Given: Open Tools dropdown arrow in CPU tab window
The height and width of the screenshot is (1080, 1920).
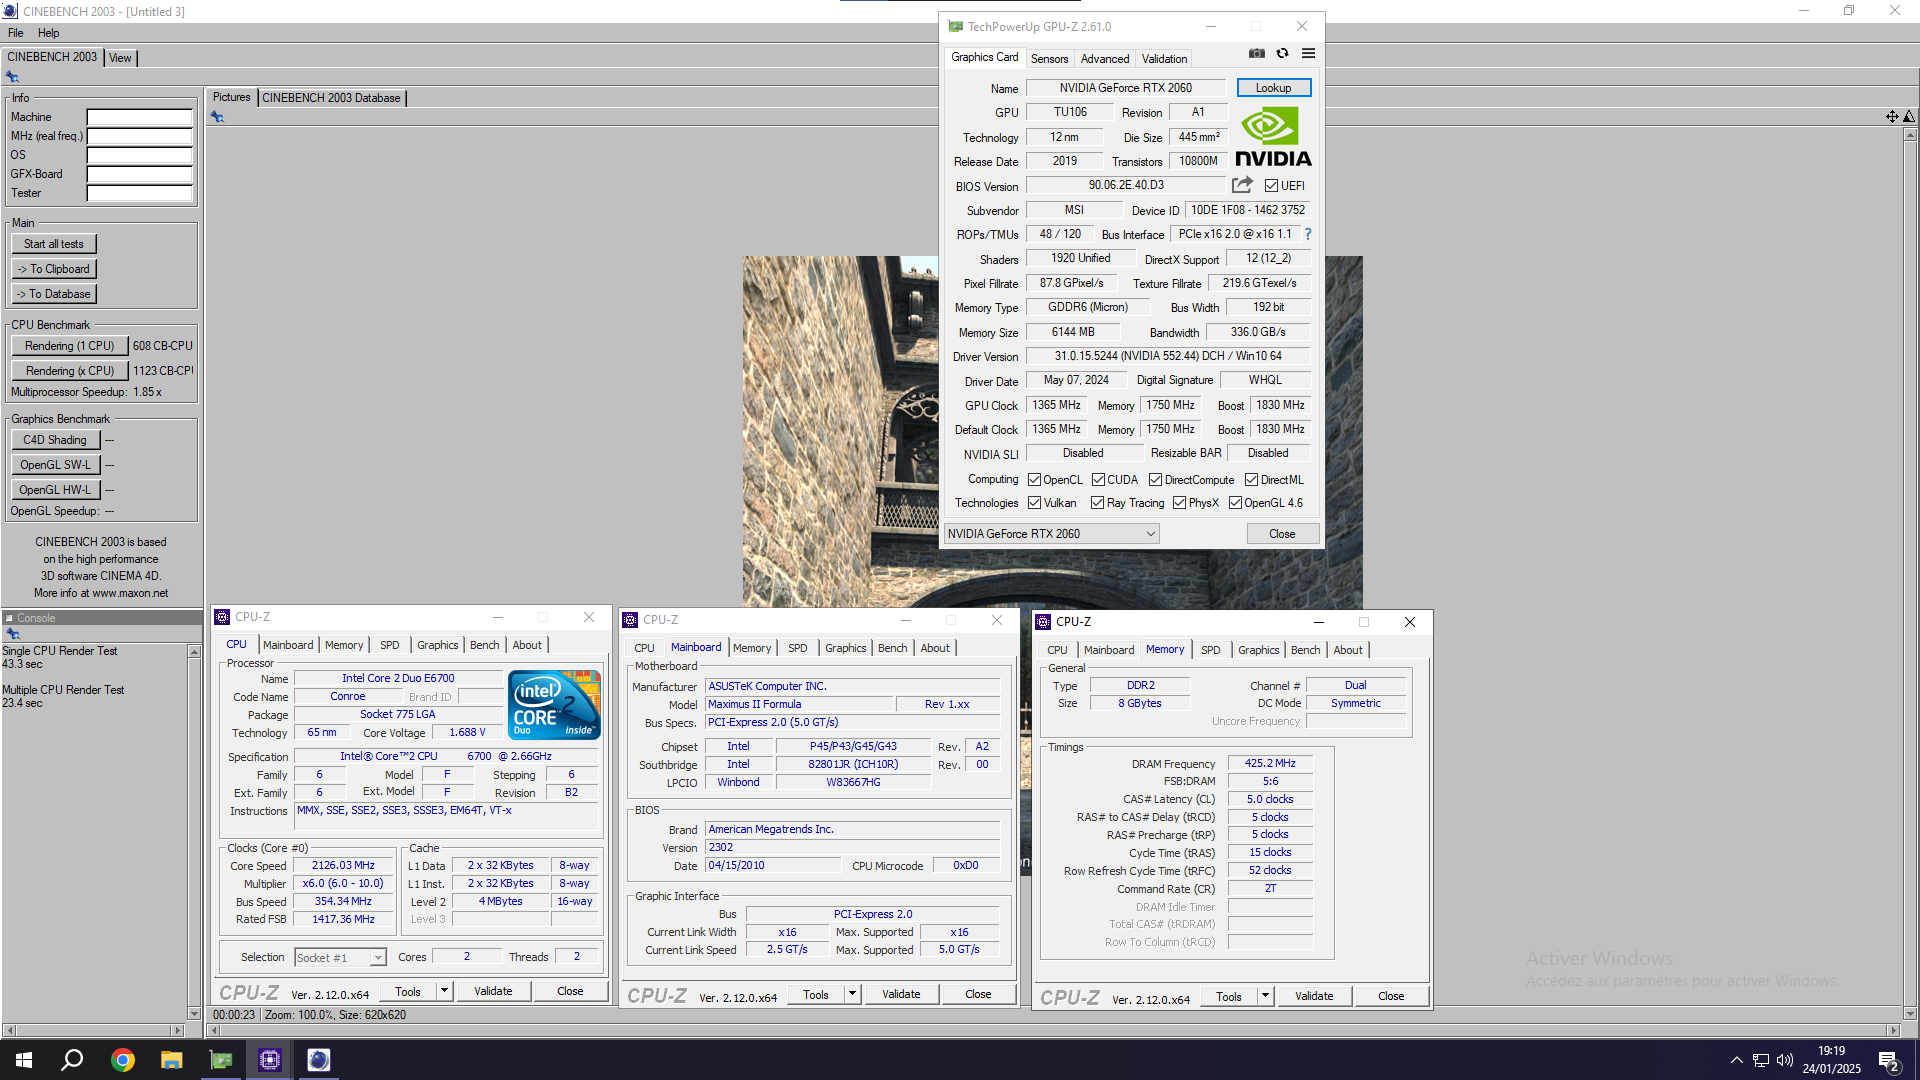Looking at the screenshot, I should click(x=444, y=991).
